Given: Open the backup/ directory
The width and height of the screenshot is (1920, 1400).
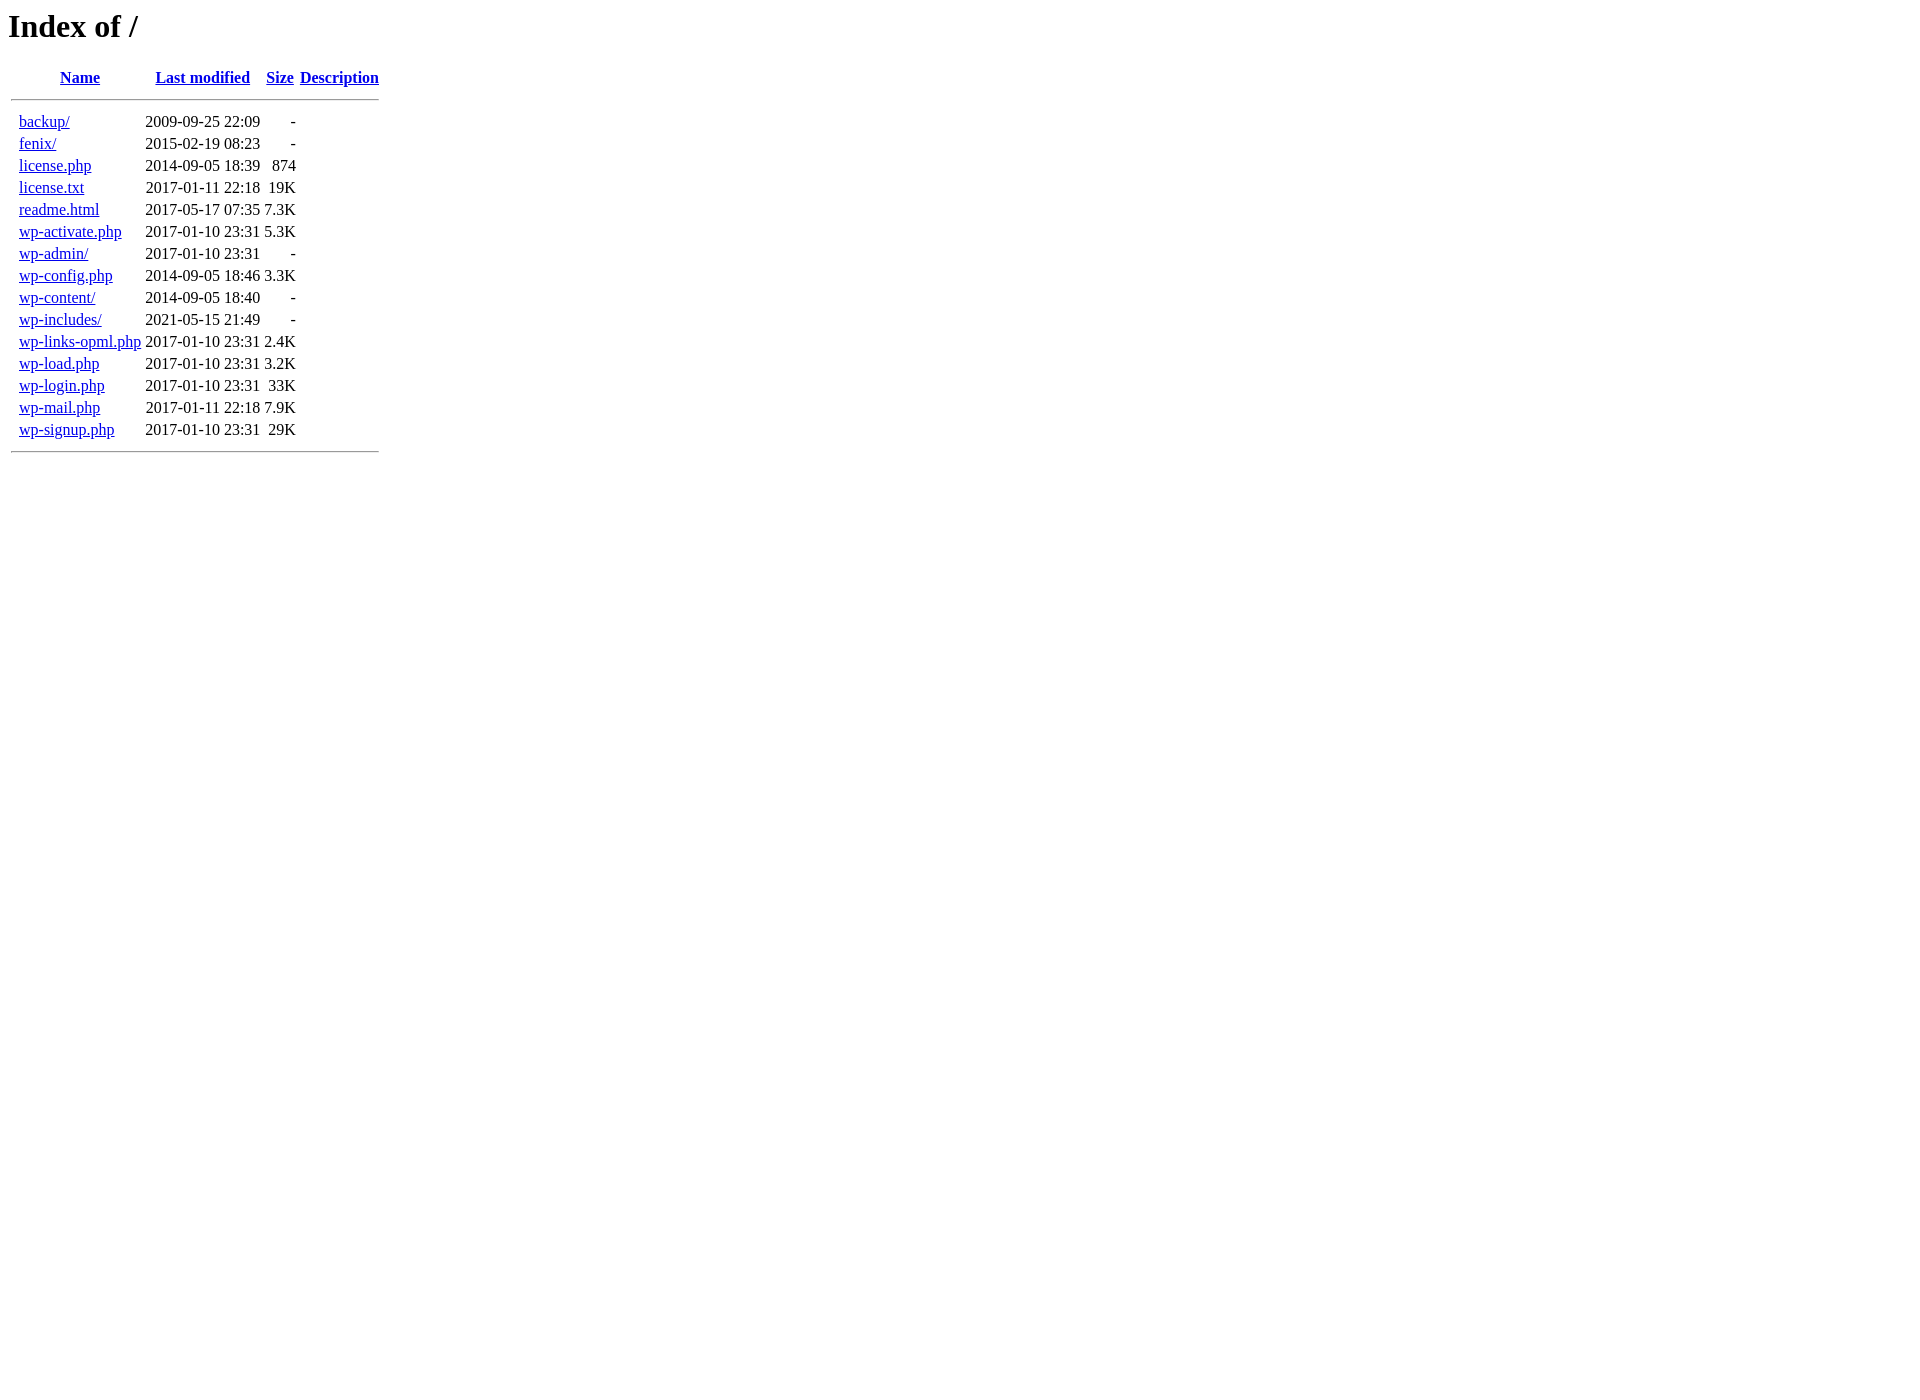Looking at the screenshot, I should [45, 121].
